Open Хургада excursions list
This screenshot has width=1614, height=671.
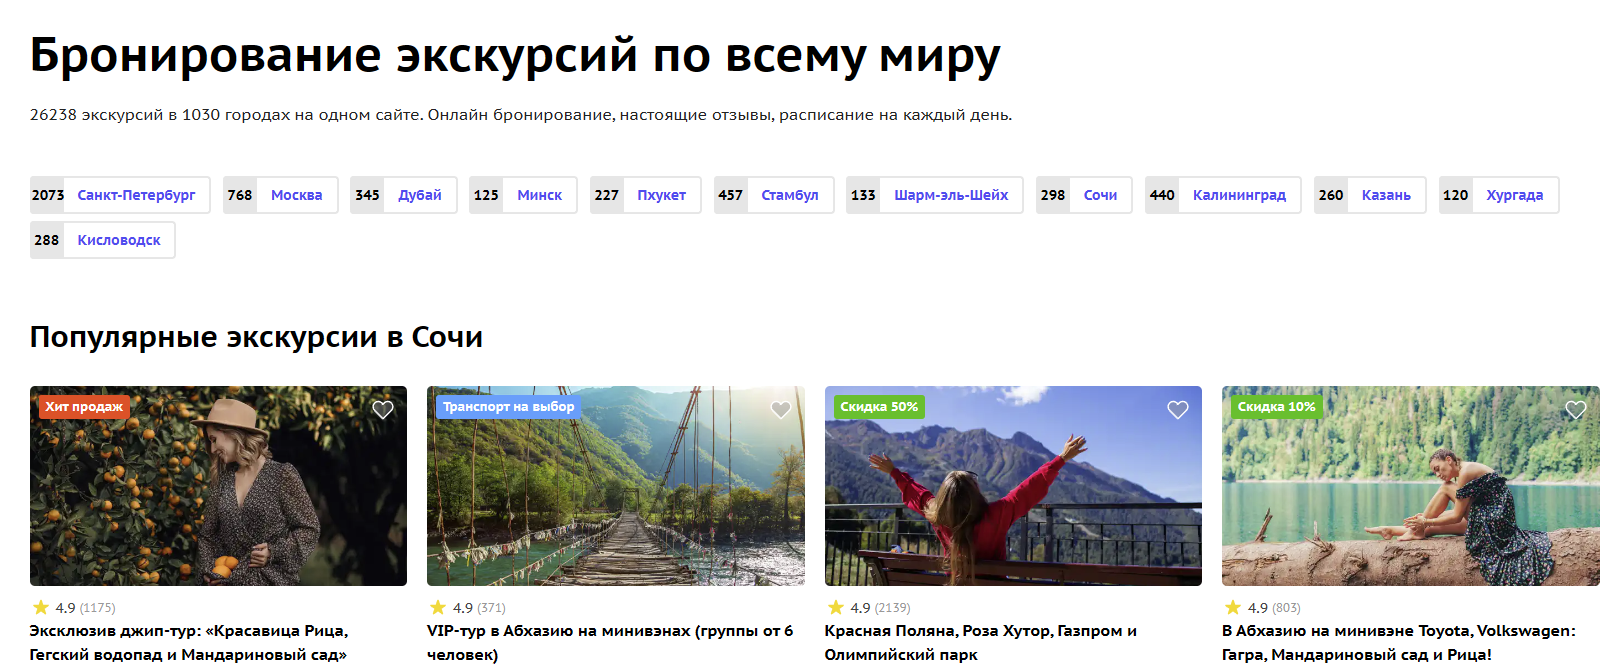[1514, 195]
